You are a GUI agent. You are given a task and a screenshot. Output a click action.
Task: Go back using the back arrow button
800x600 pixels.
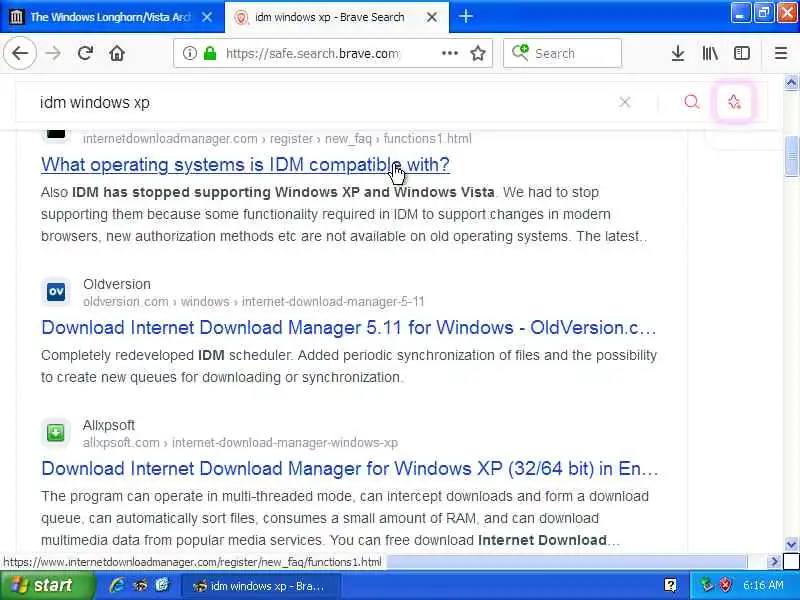(20, 53)
